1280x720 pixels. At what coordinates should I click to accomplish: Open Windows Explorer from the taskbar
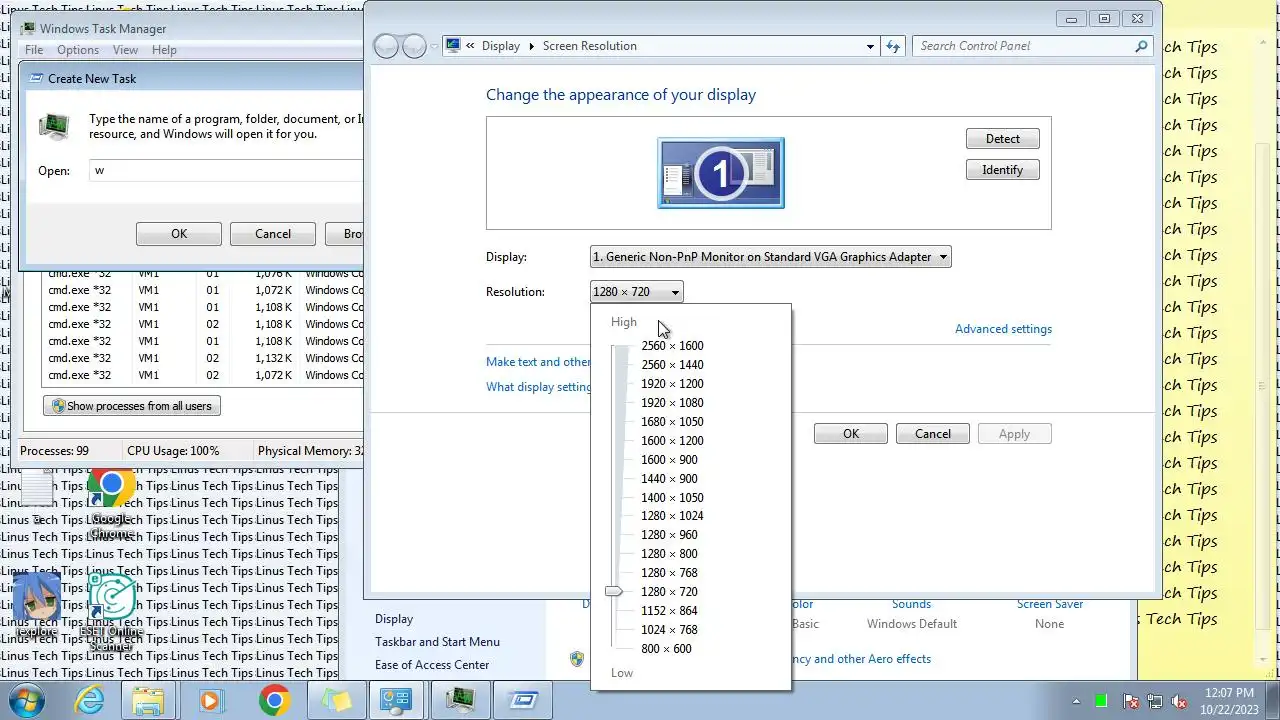tap(148, 700)
